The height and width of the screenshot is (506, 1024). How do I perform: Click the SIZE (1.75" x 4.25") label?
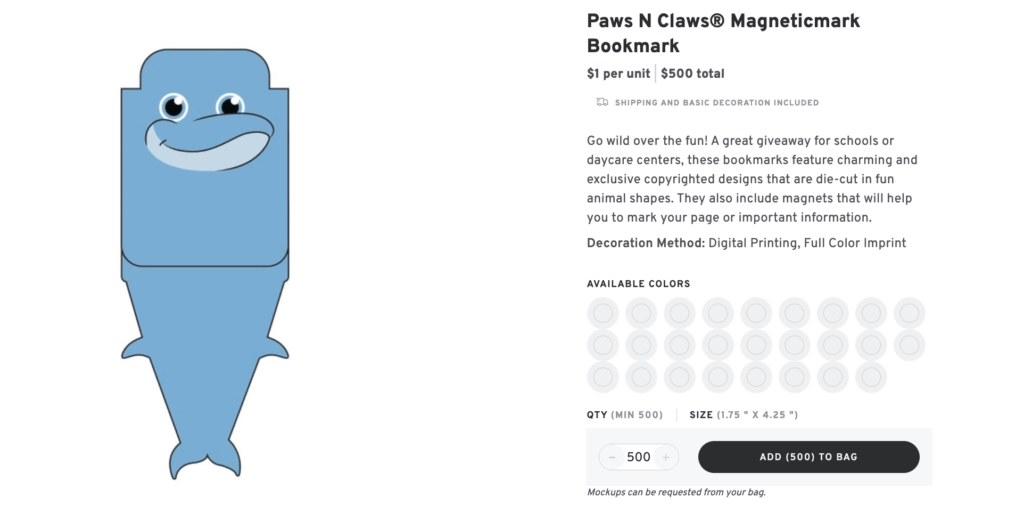click(743, 415)
